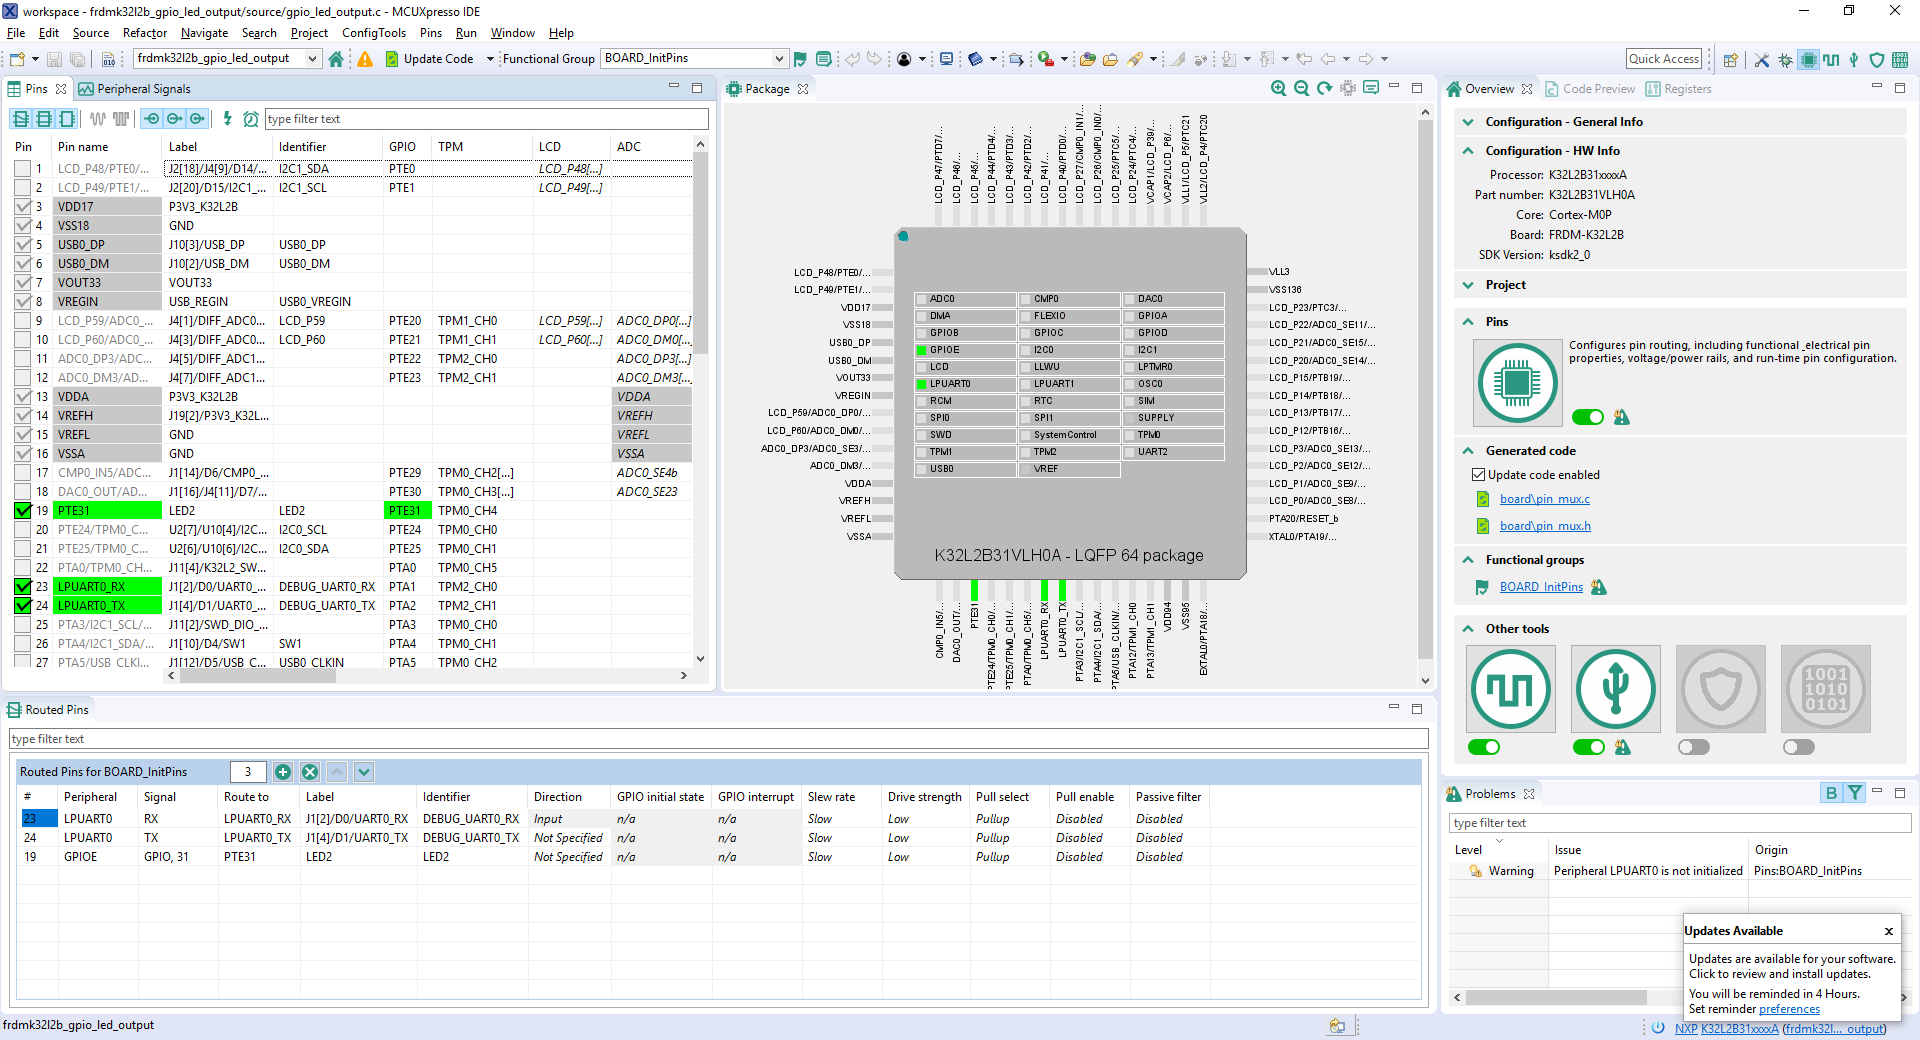
Task: Add a new routed pin row
Action: pos(283,772)
